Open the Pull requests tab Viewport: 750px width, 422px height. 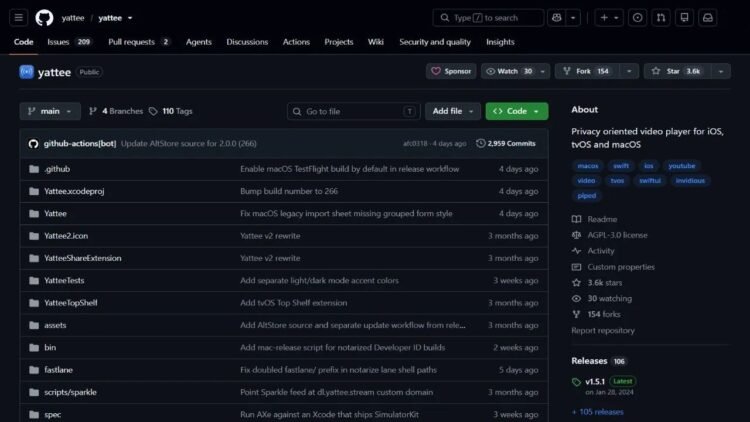pos(139,42)
